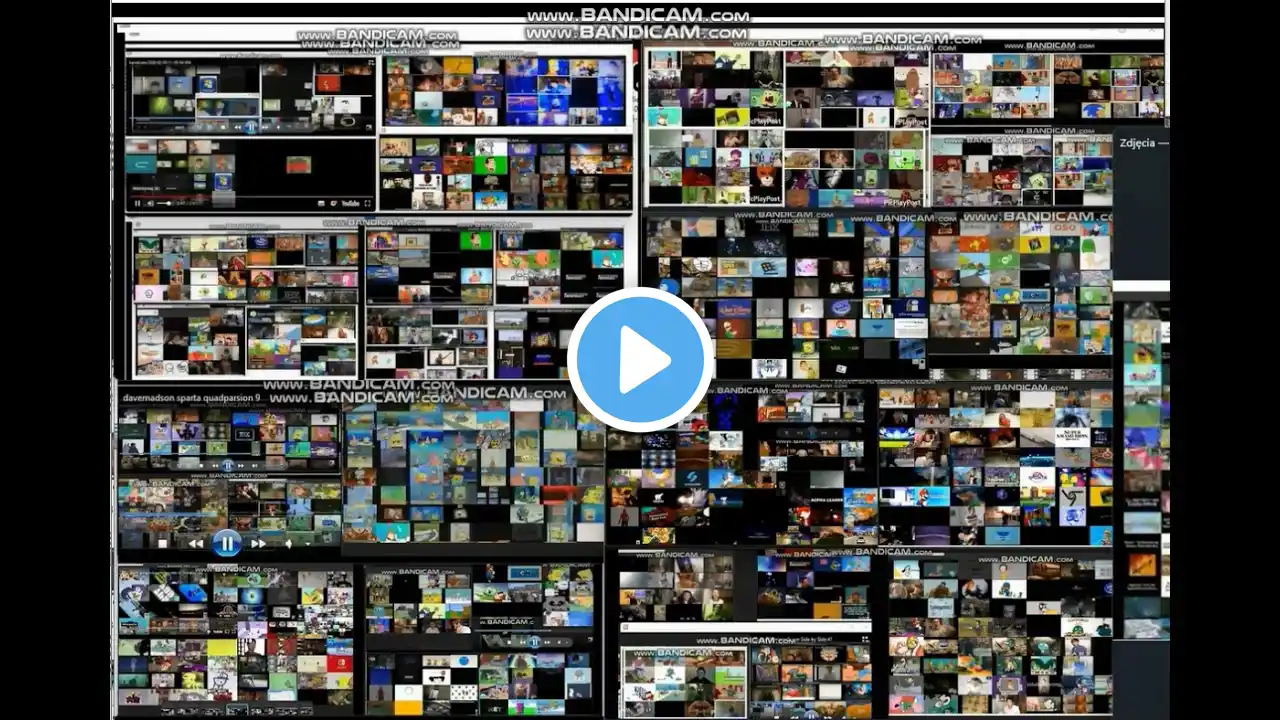The image size is (1280, 720).
Task: Select the 'davemadson sparta quadparsion 9' title text
Action: coord(191,398)
